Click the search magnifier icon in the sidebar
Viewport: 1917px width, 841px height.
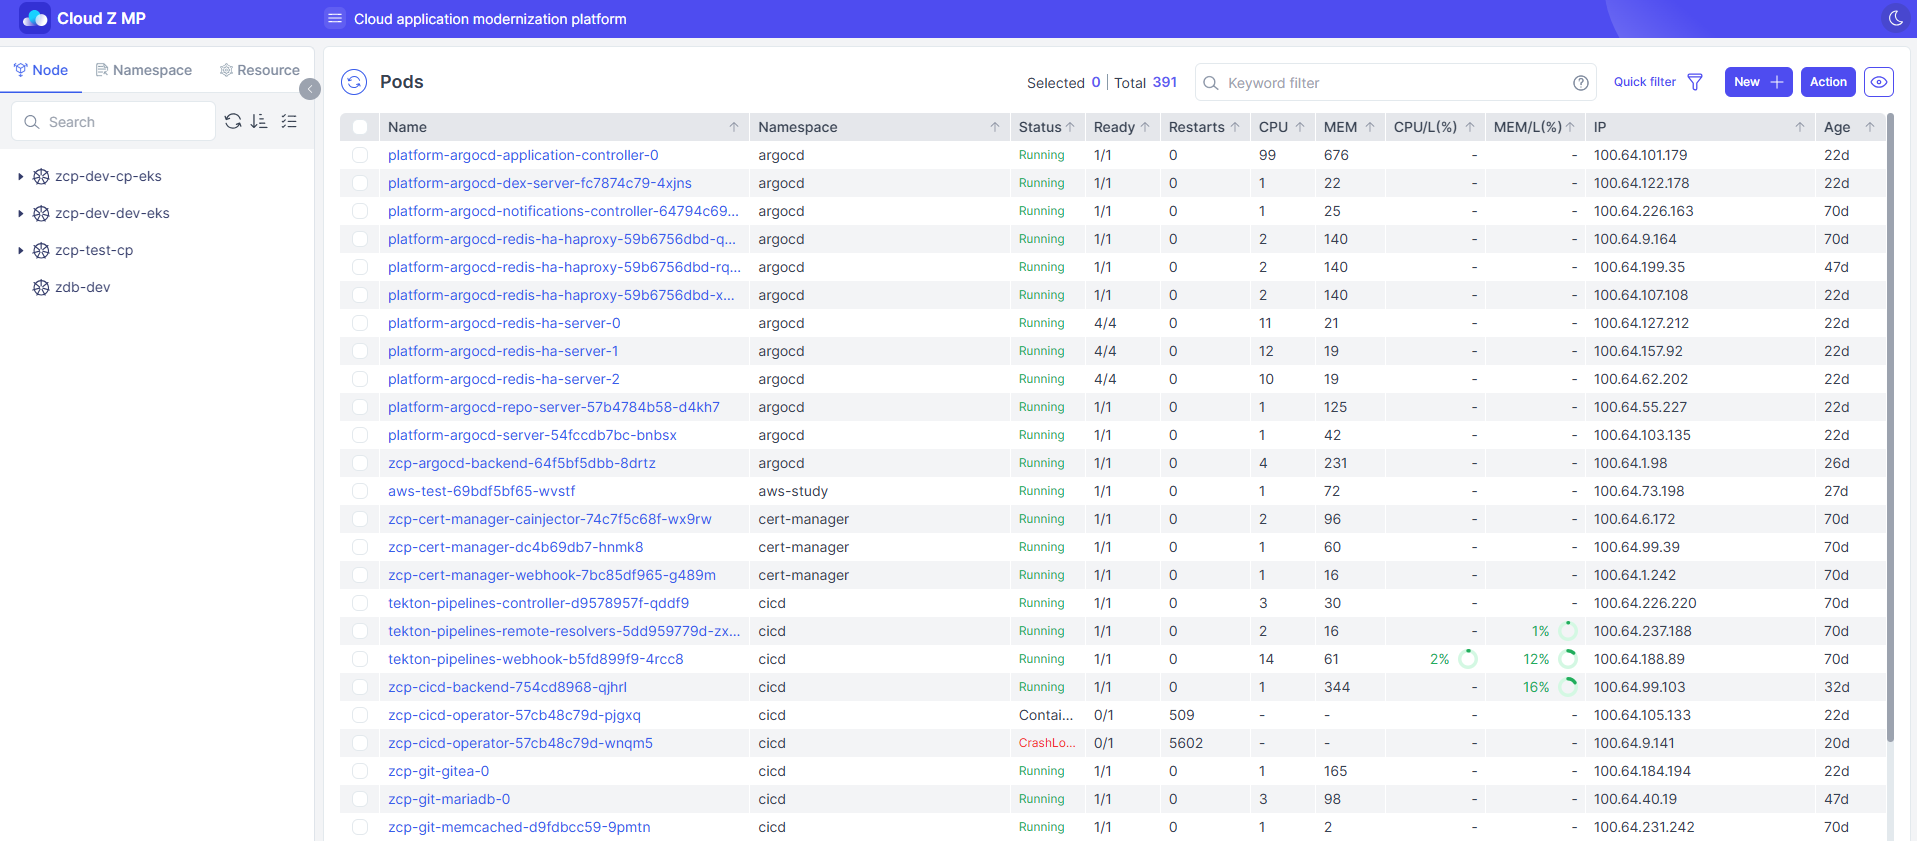click(32, 122)
